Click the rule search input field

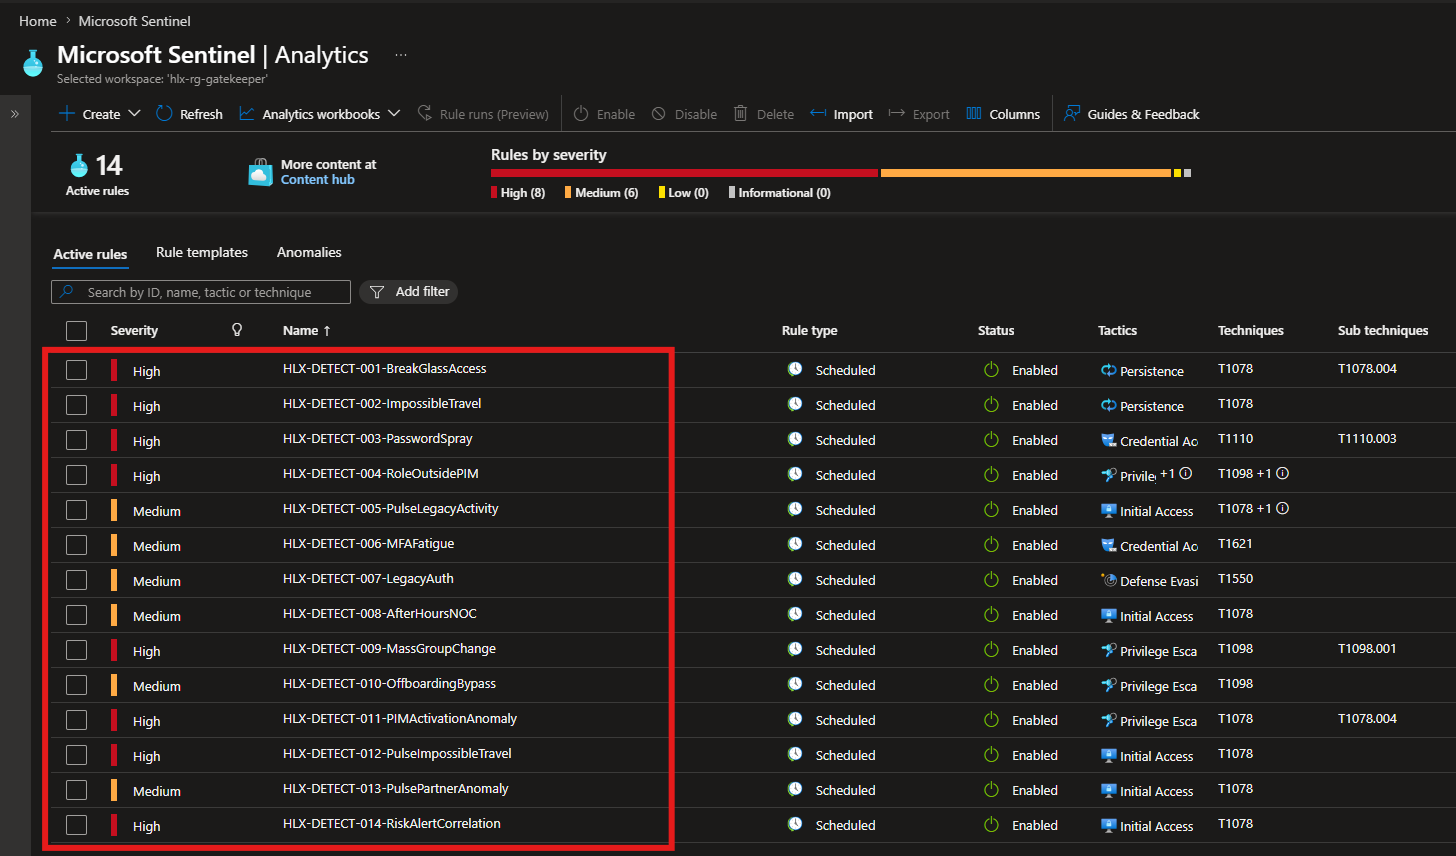(x=201, y=292)
